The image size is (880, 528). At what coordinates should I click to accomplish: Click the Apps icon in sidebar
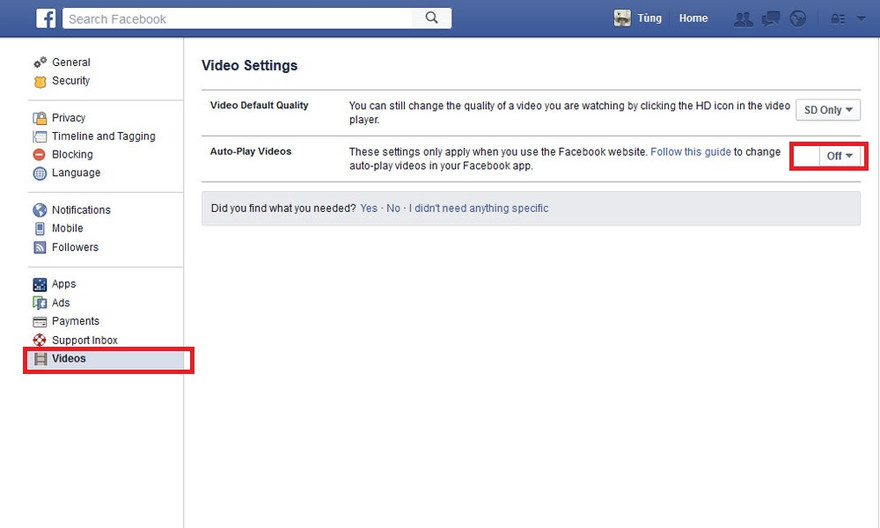[x=40, y=284]
